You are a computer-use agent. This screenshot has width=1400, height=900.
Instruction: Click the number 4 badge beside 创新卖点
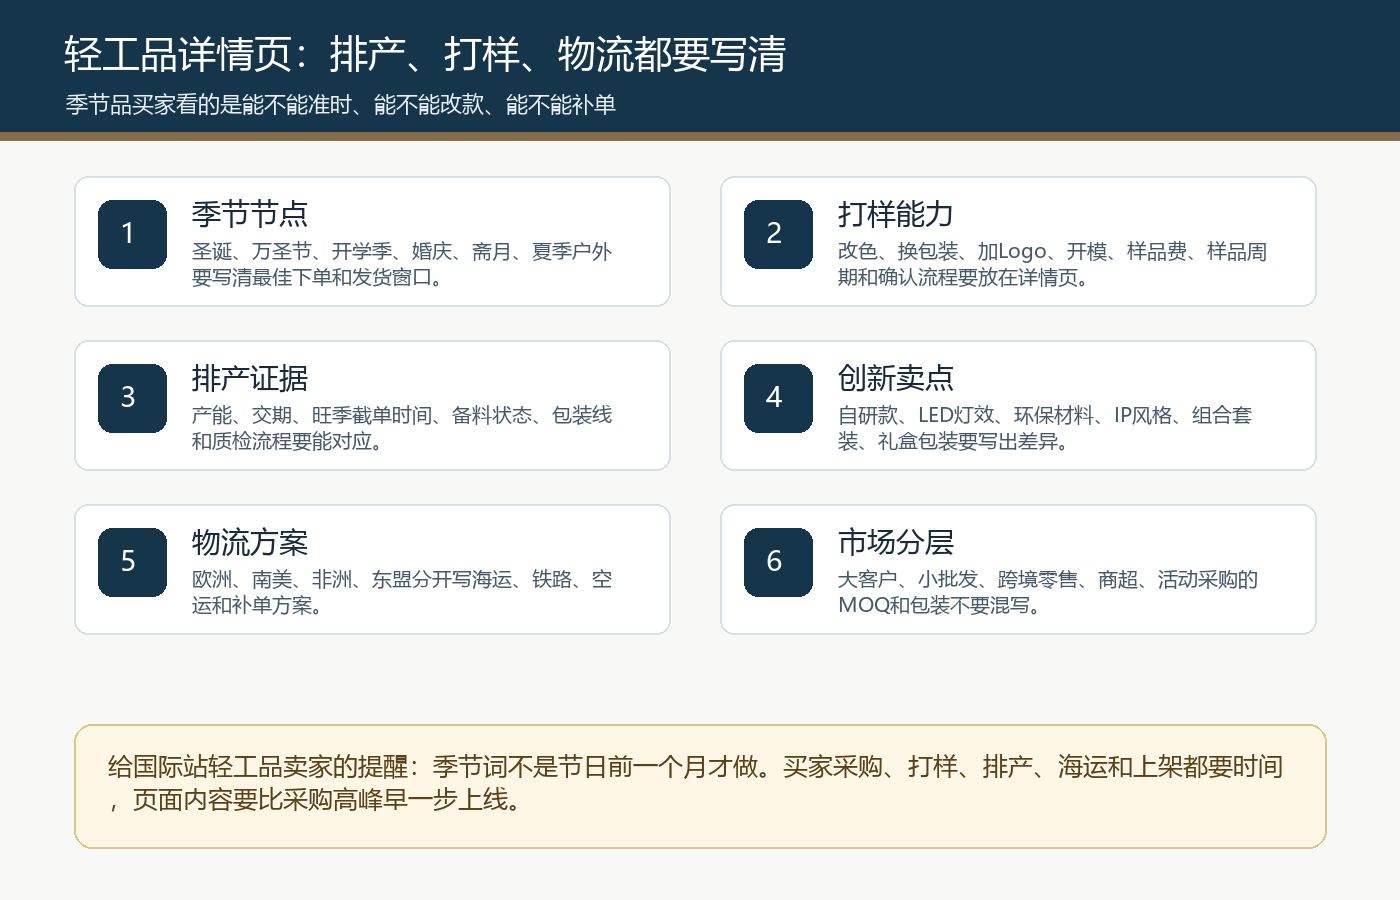coord(778,398)
